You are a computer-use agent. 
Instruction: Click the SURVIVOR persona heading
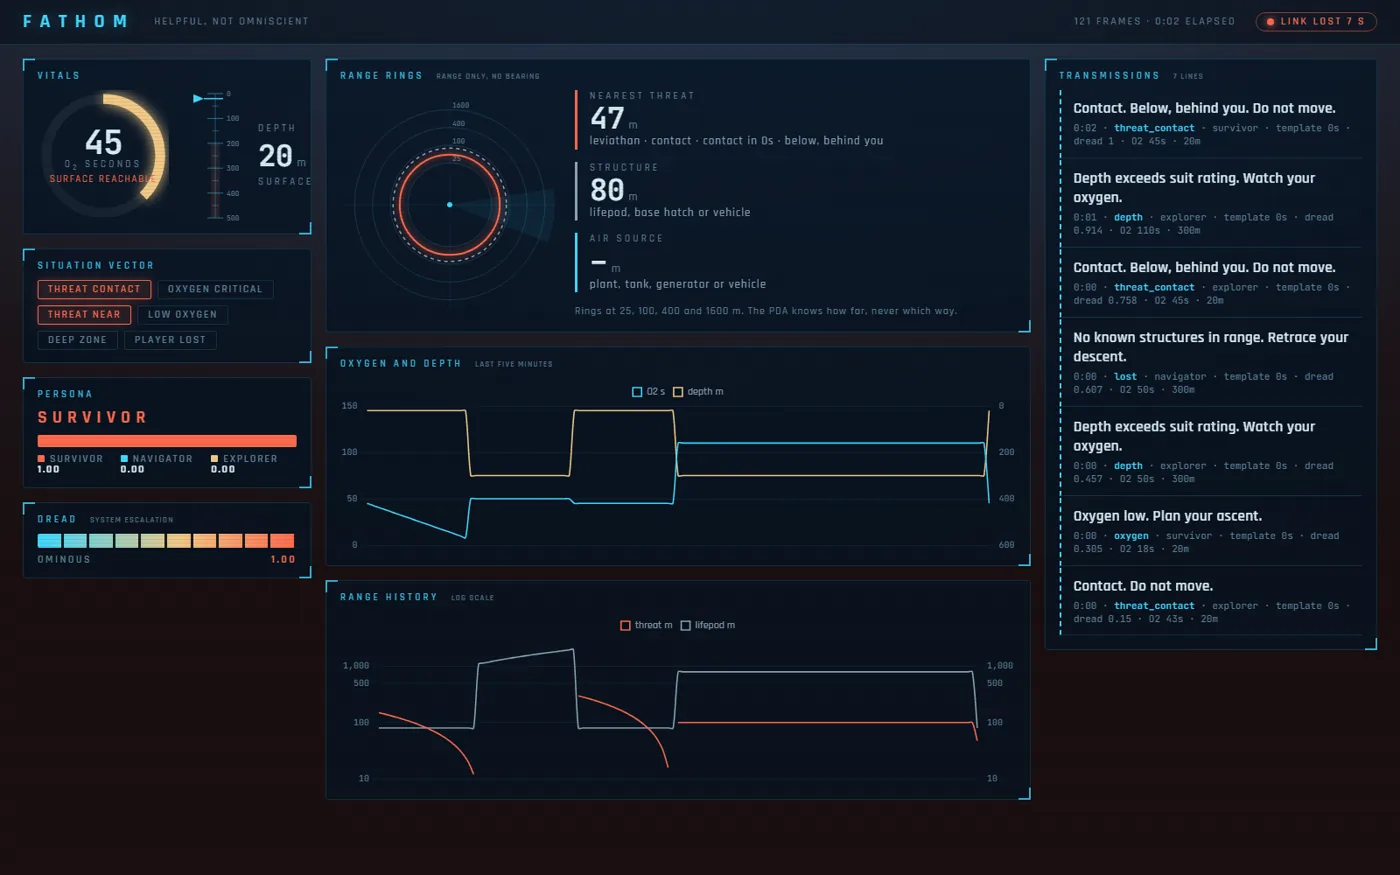click(92, 417)
